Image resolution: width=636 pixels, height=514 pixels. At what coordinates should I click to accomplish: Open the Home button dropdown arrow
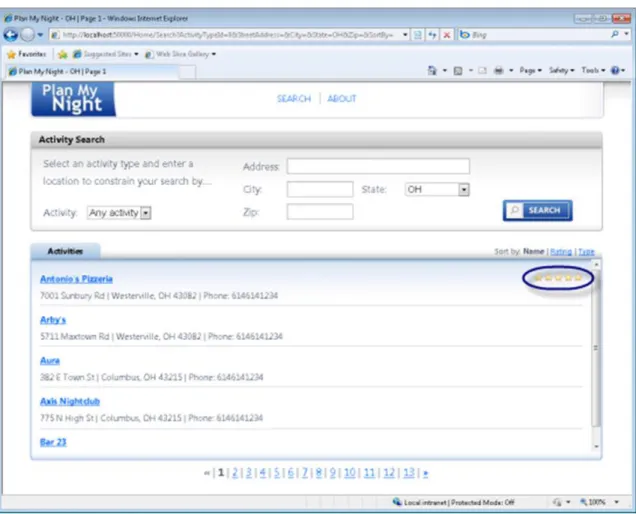445,71
